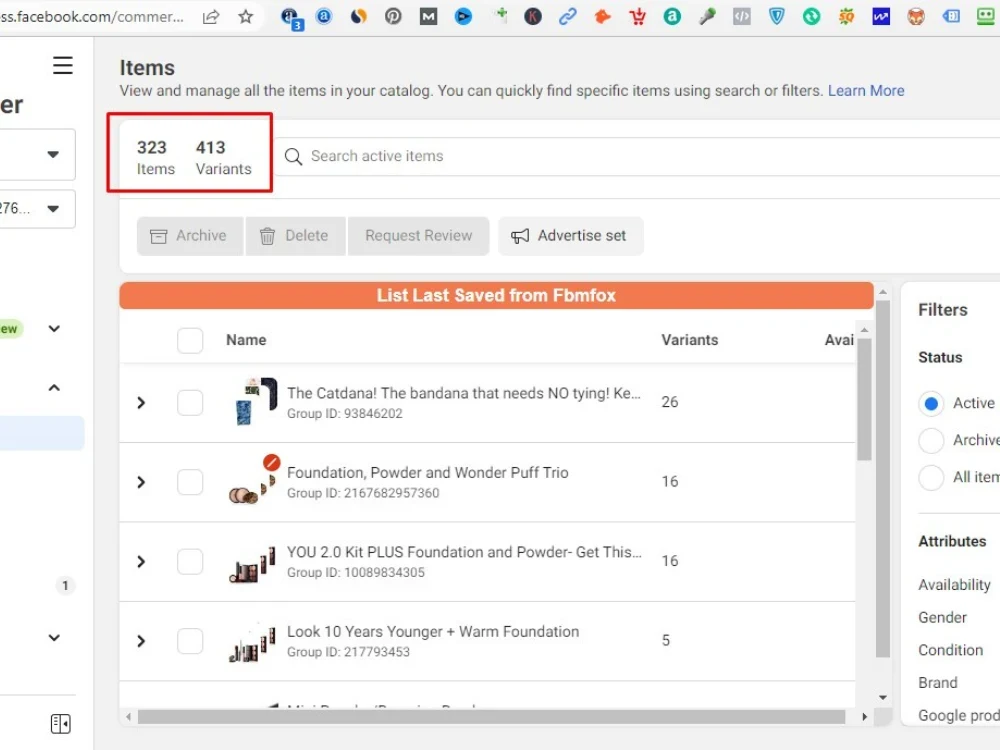Viewport: 1000px width, 750px height.
Task: Open the Pinterest extension icon
Action: coord(393,16)
